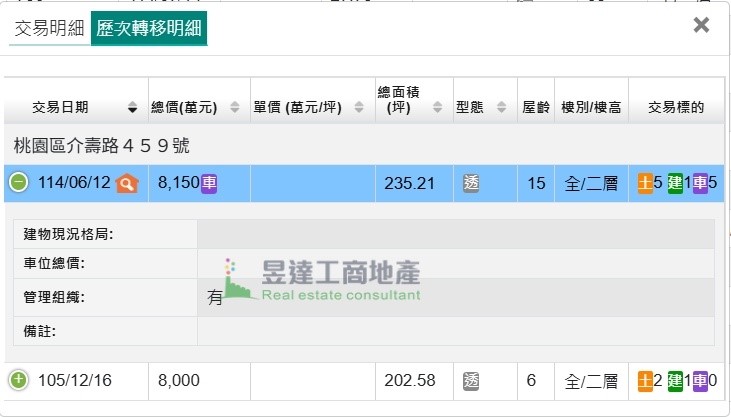Viewport: 731px width, 417px height.
Task: Click the magnifier house icon beside 114/06/12
Action: pos(126,183)
